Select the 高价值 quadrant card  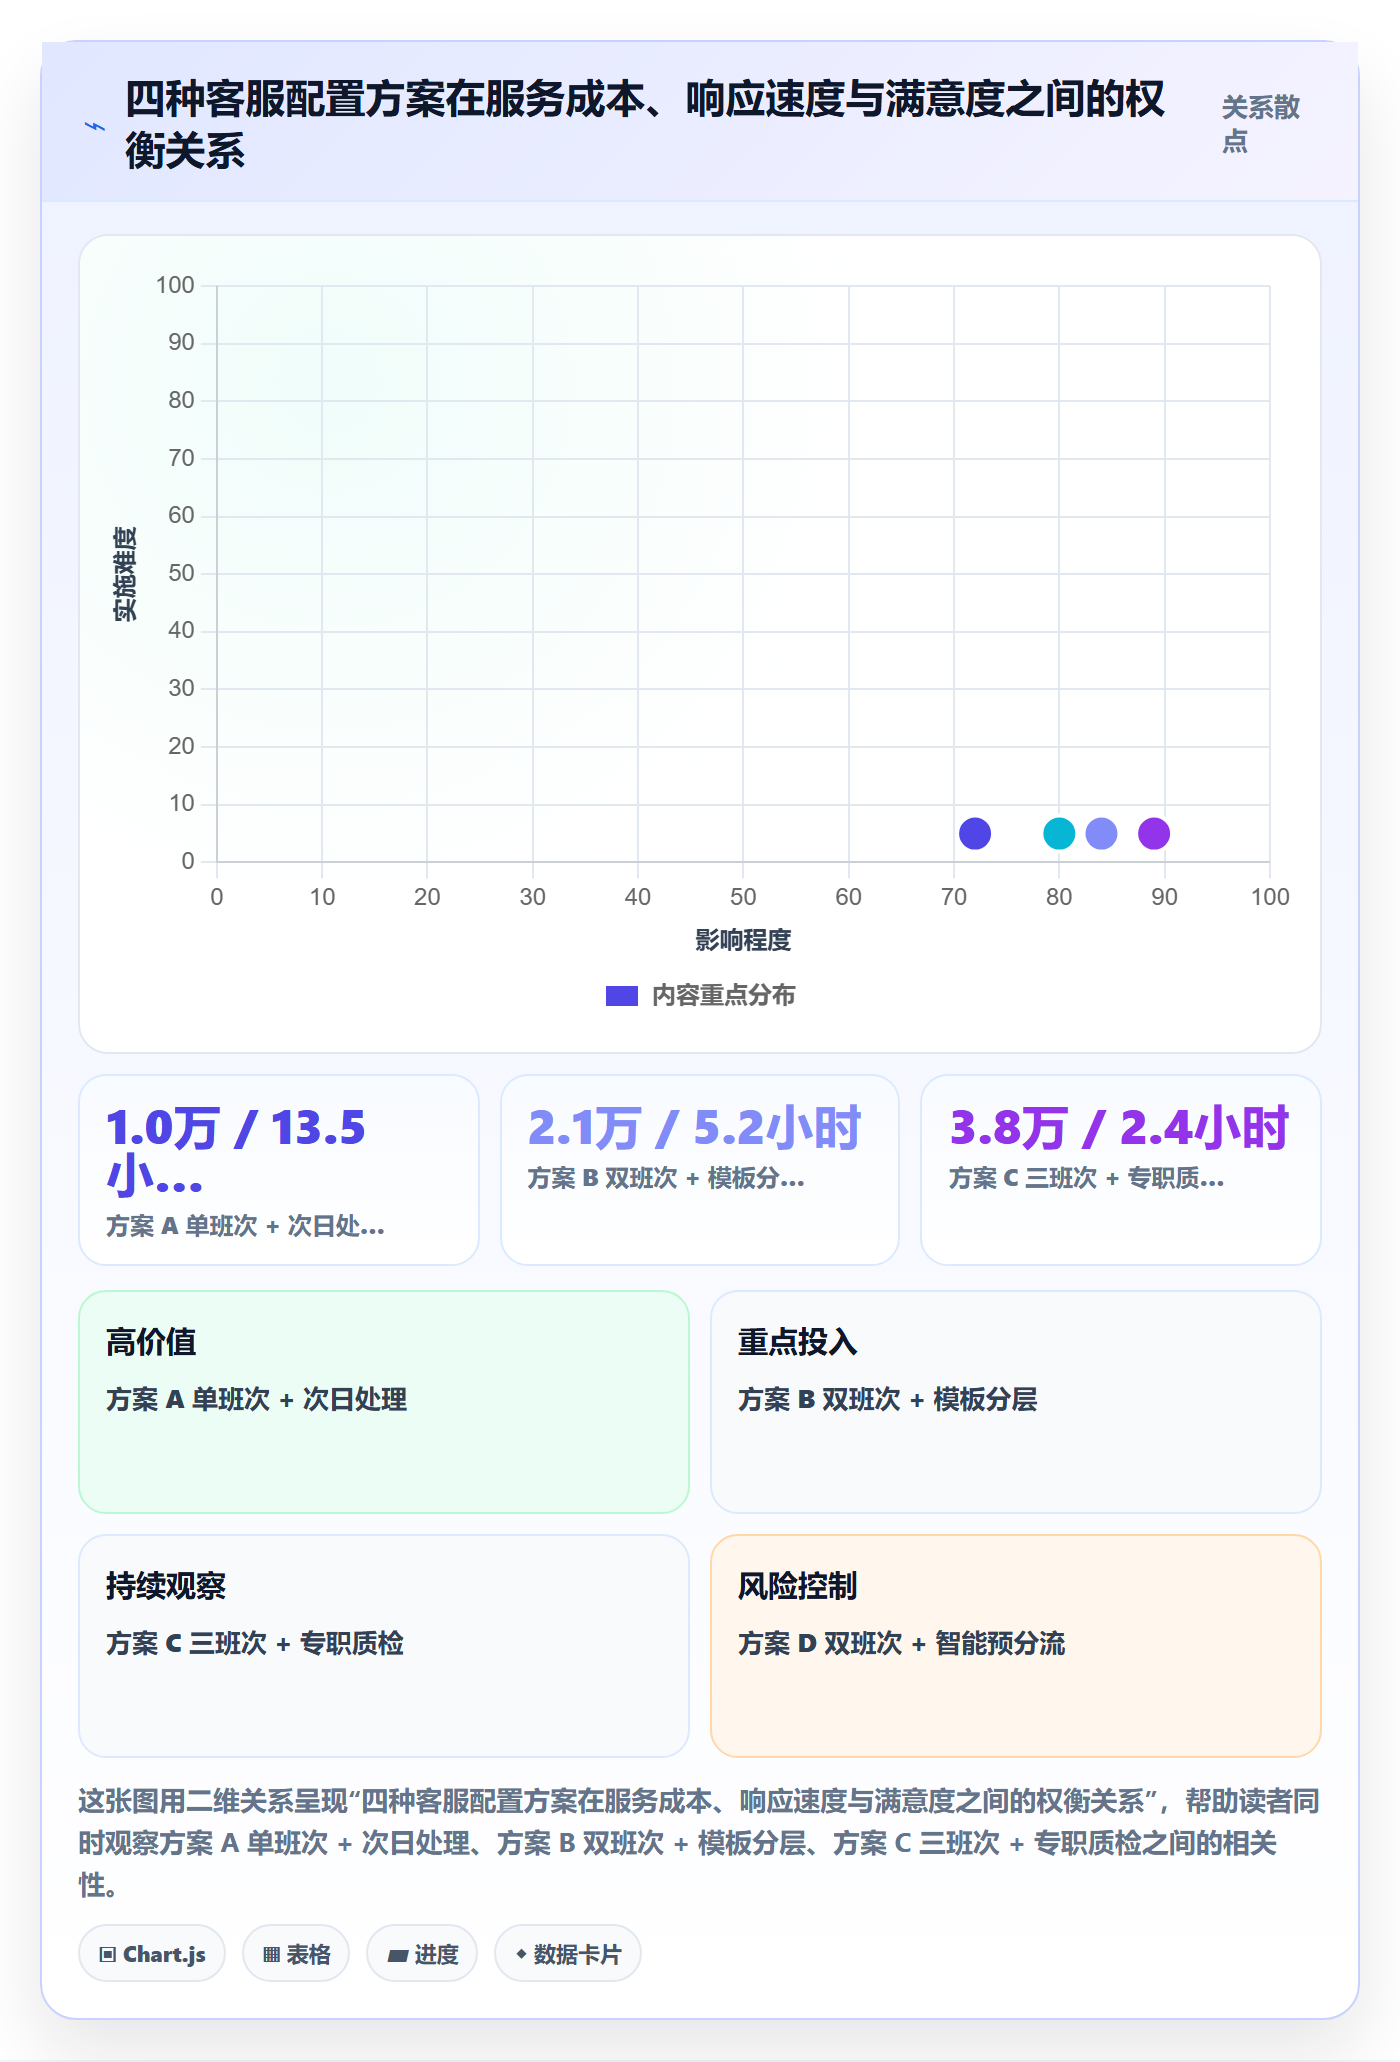(384, 1402)
